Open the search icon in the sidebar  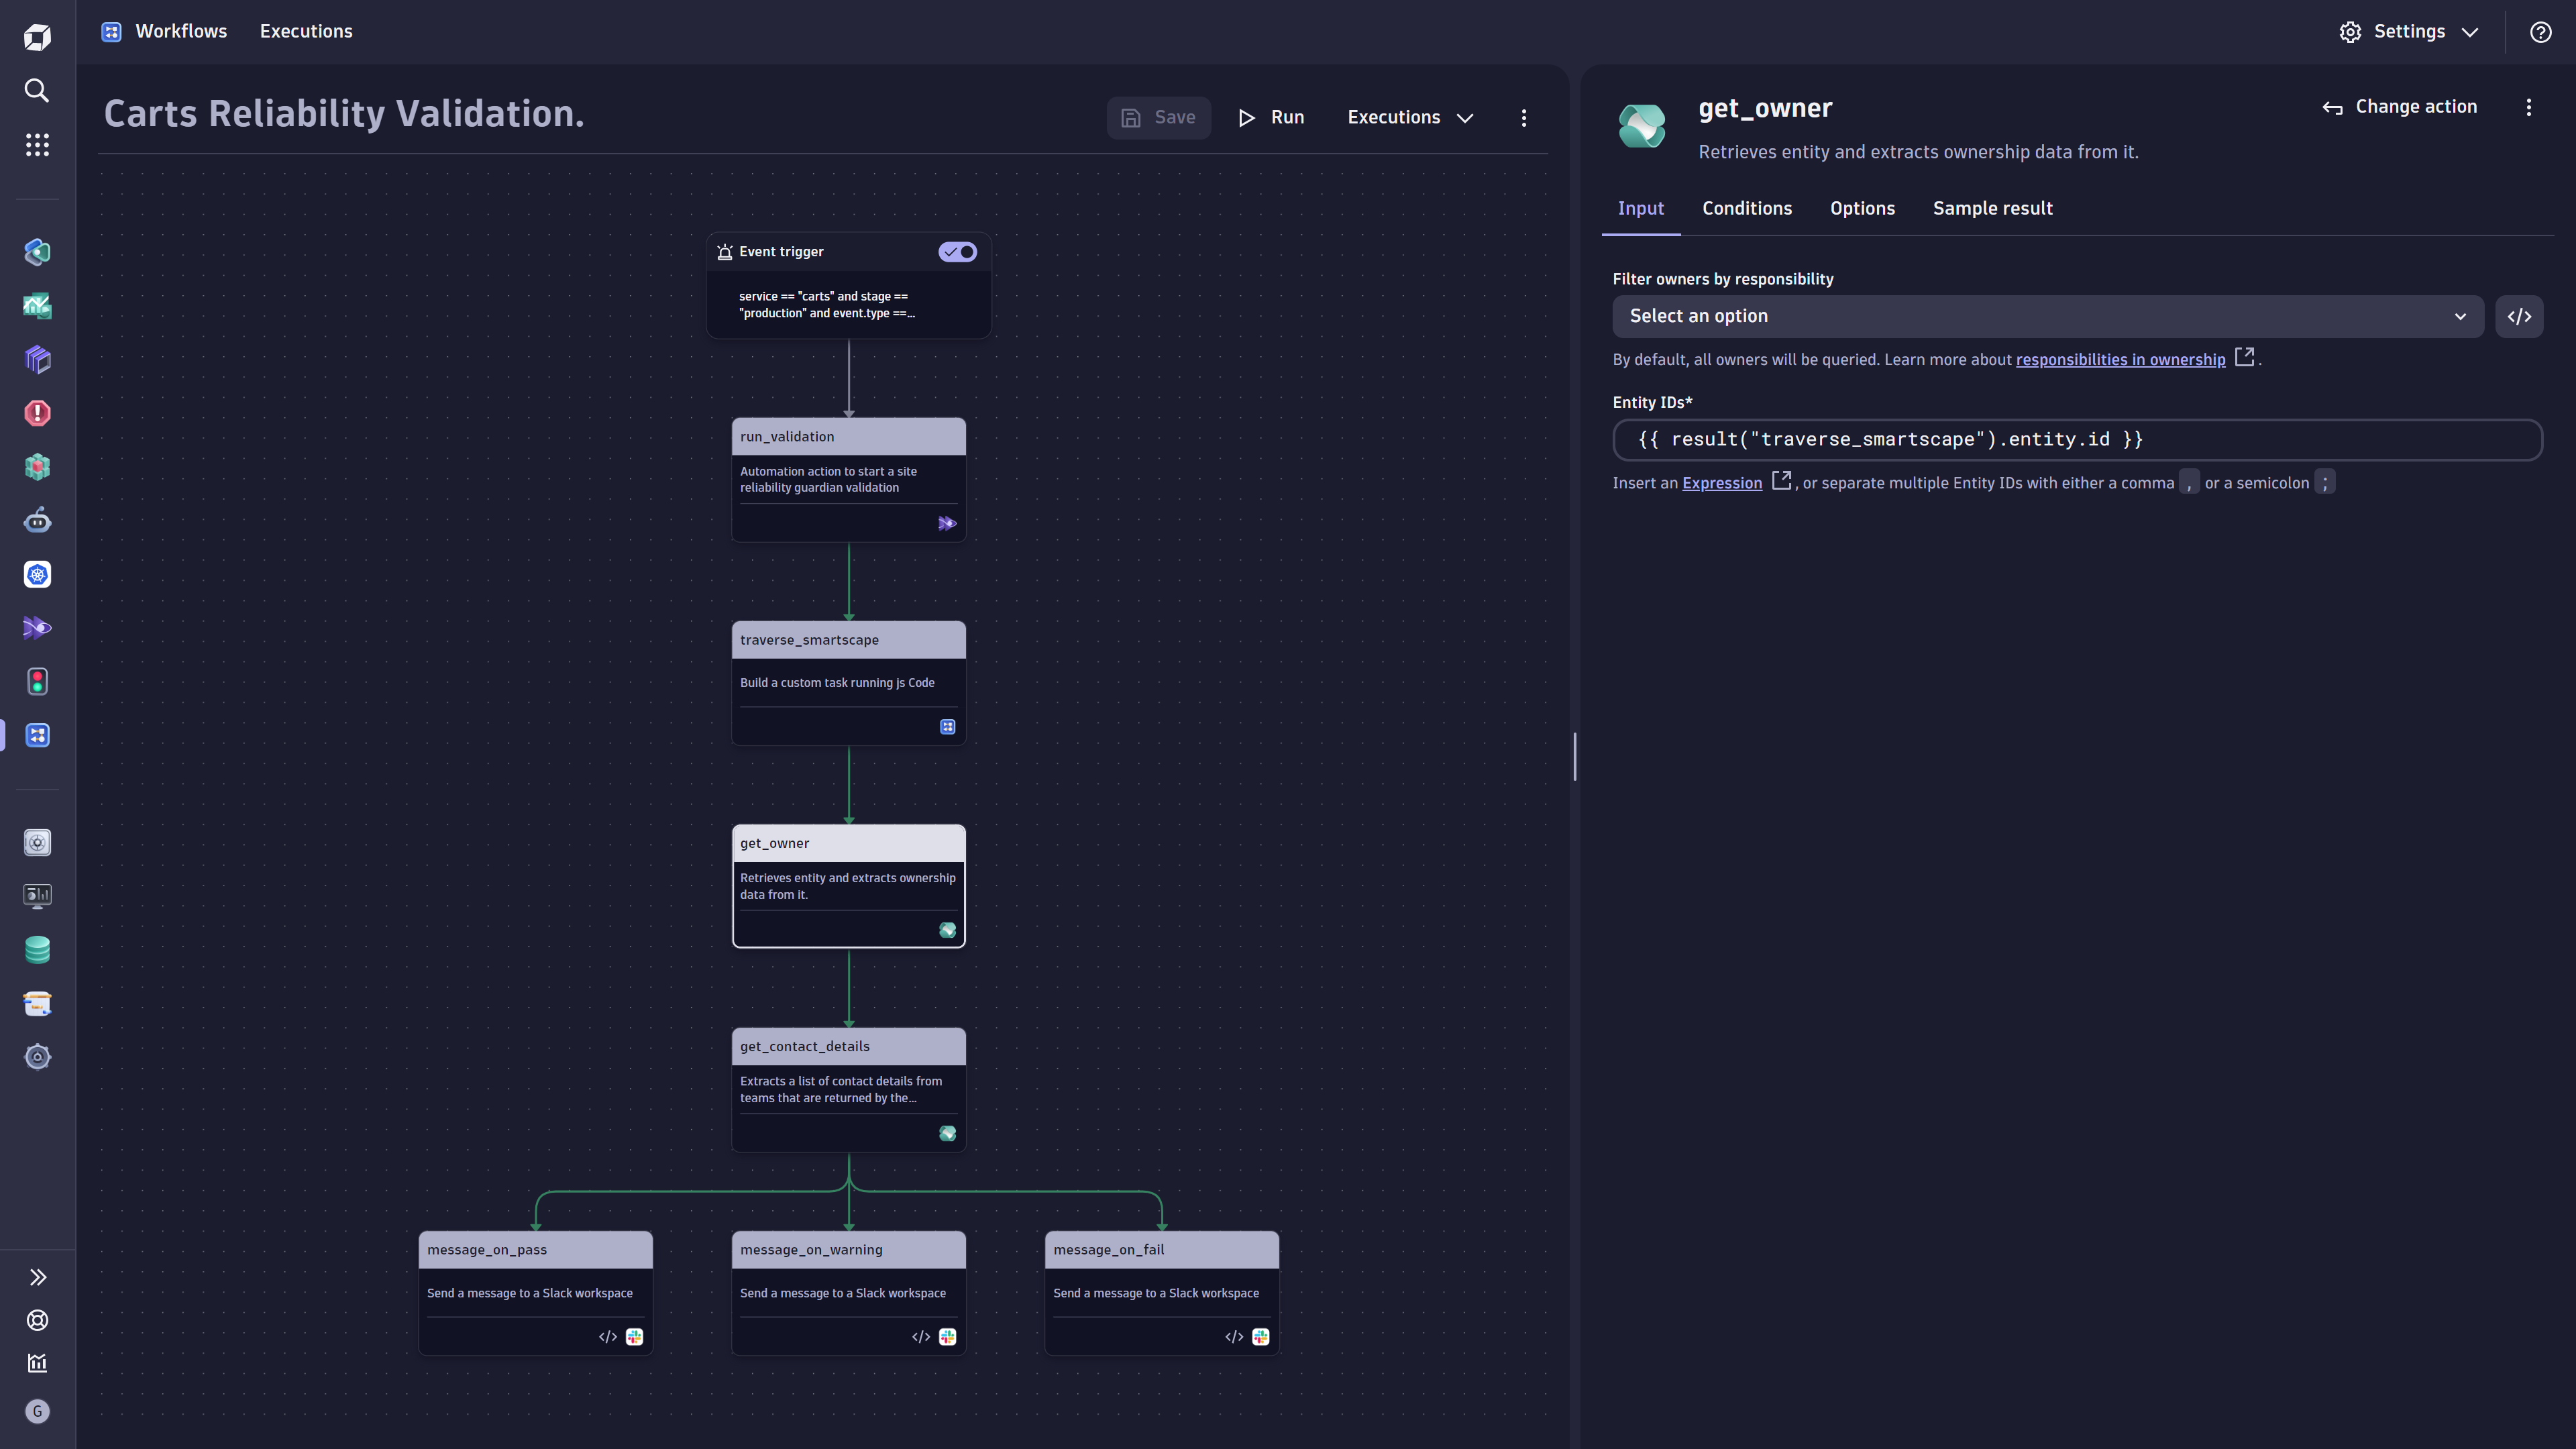[37, 91]
